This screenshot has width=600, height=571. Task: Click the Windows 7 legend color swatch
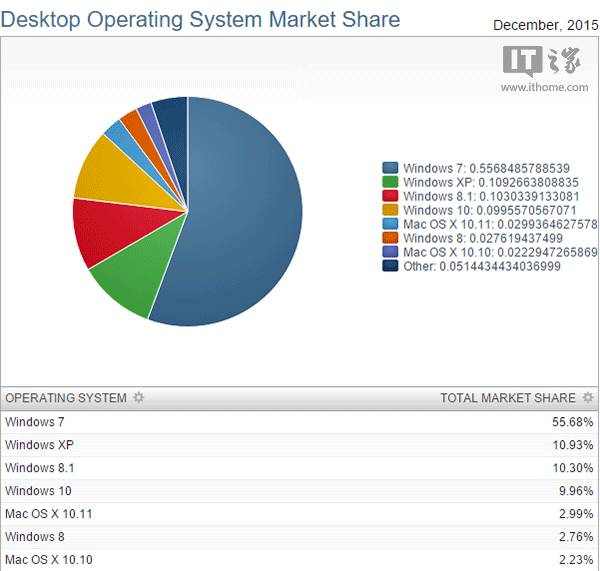[x=390, y=168]
